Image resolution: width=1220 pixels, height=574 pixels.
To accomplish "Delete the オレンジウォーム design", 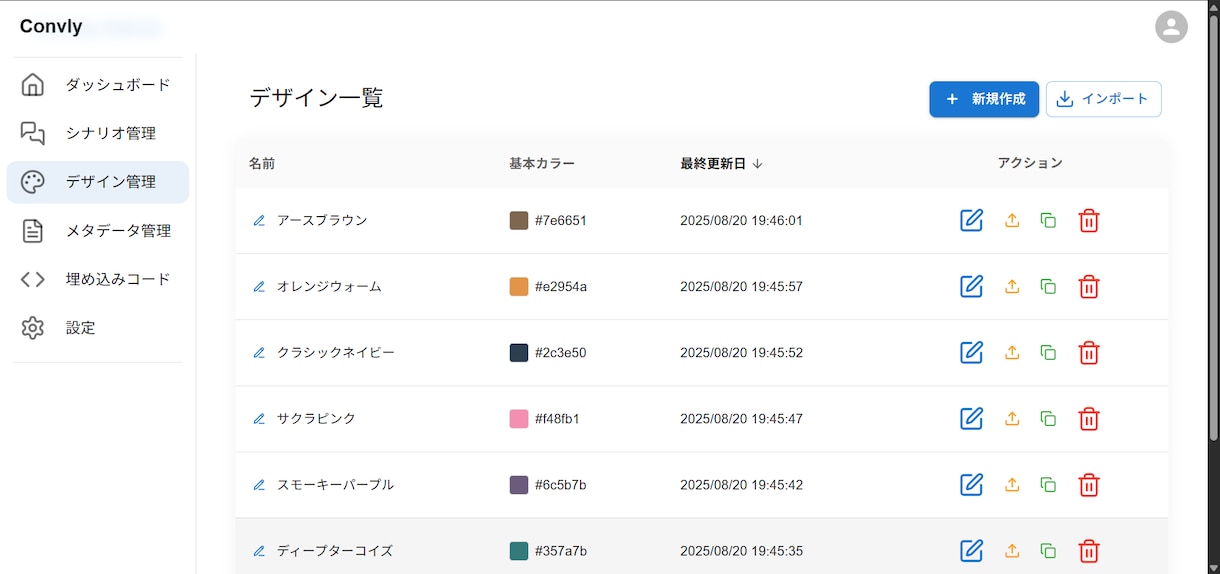I will pos(1089,286).
